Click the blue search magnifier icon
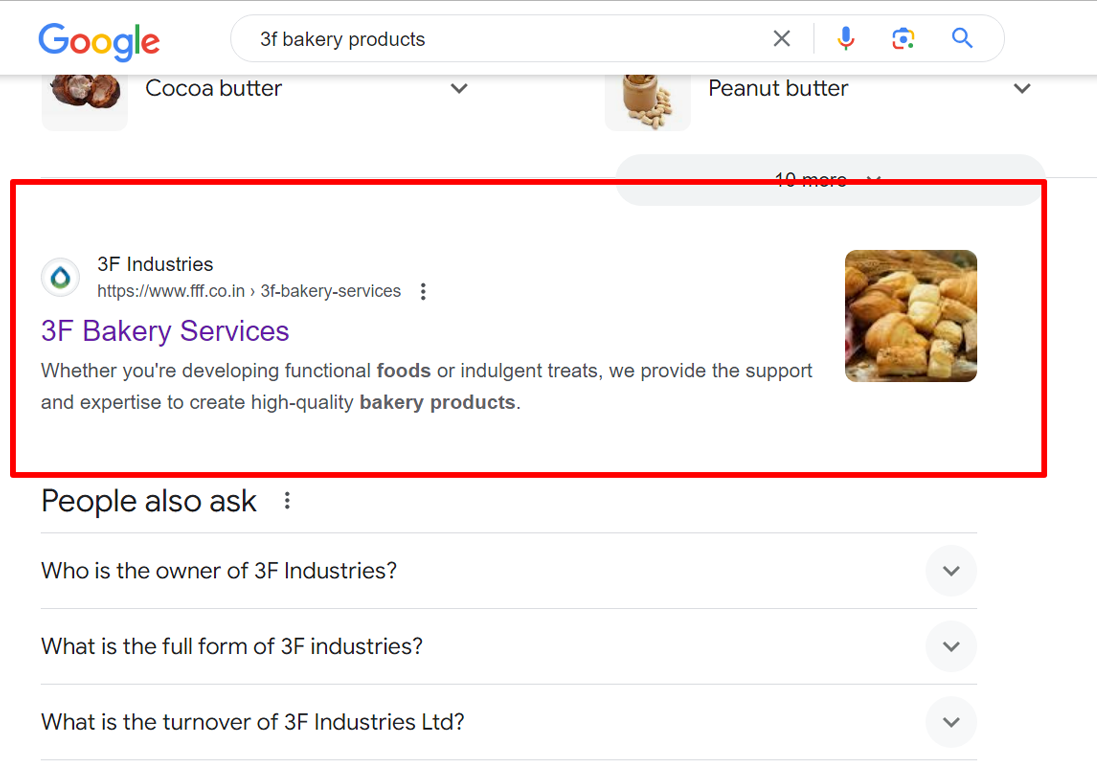 point(962,38)
